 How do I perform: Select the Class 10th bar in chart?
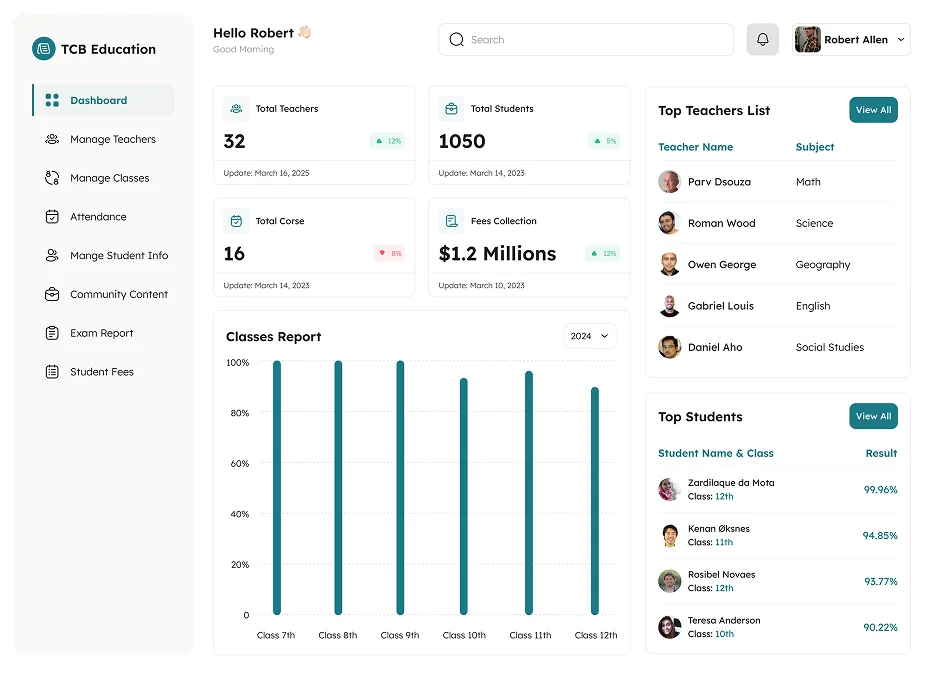[x=463, y=493]
